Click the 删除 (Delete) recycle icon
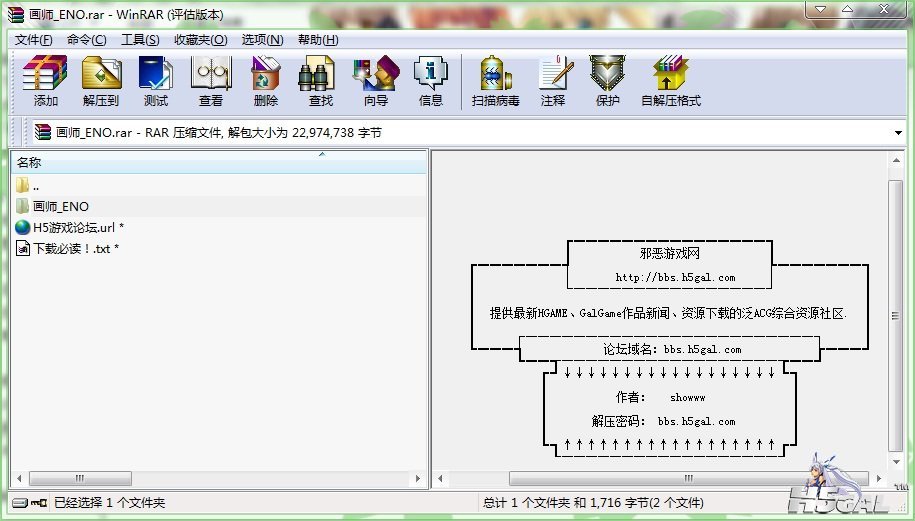The height and width of the screenshot is (521, 915). coord(266,81)
